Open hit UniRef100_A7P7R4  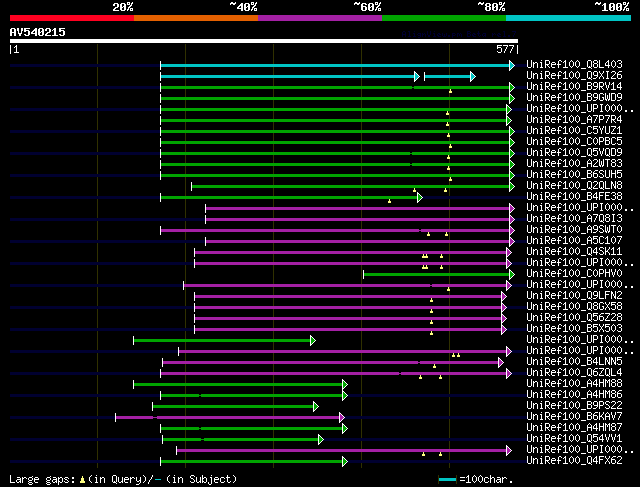click(574, 120)
